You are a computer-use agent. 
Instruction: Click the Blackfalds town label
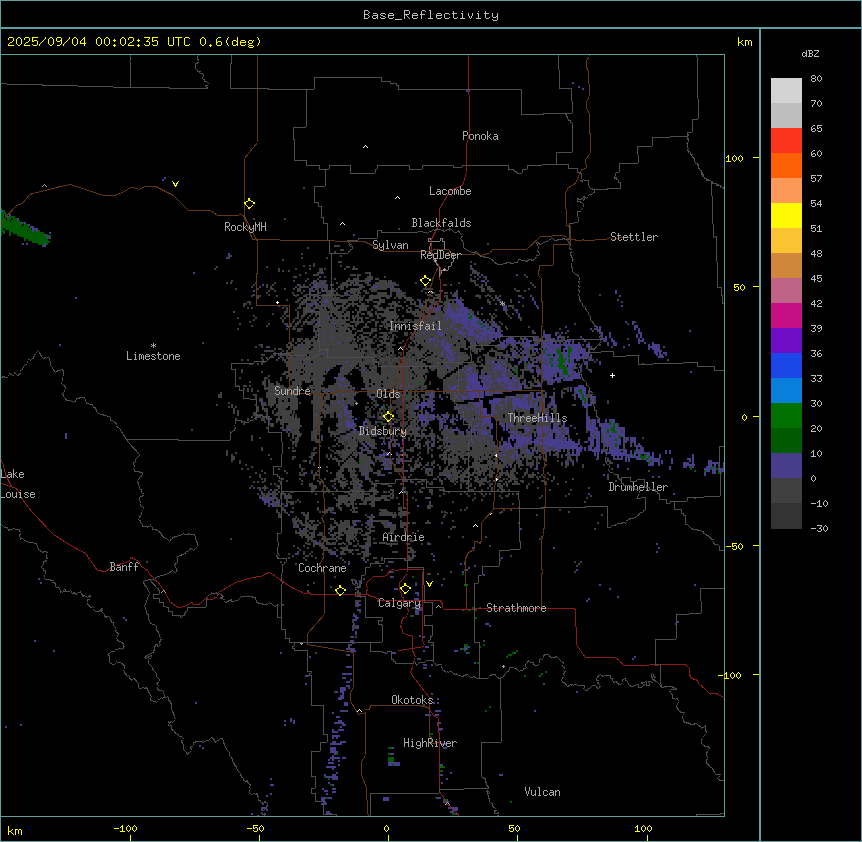coord(441,223)
